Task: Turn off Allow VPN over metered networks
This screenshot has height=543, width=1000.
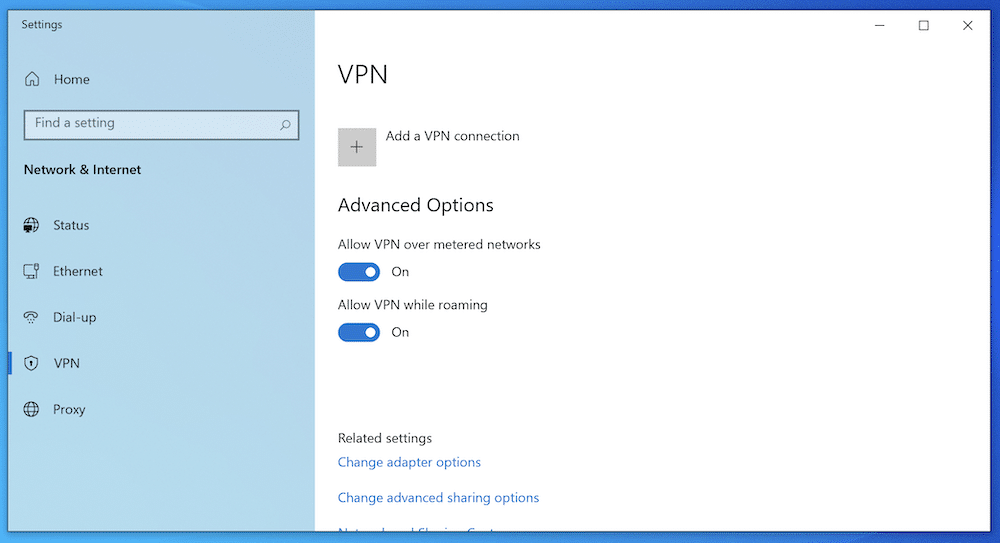Action: tap(359, 272)
